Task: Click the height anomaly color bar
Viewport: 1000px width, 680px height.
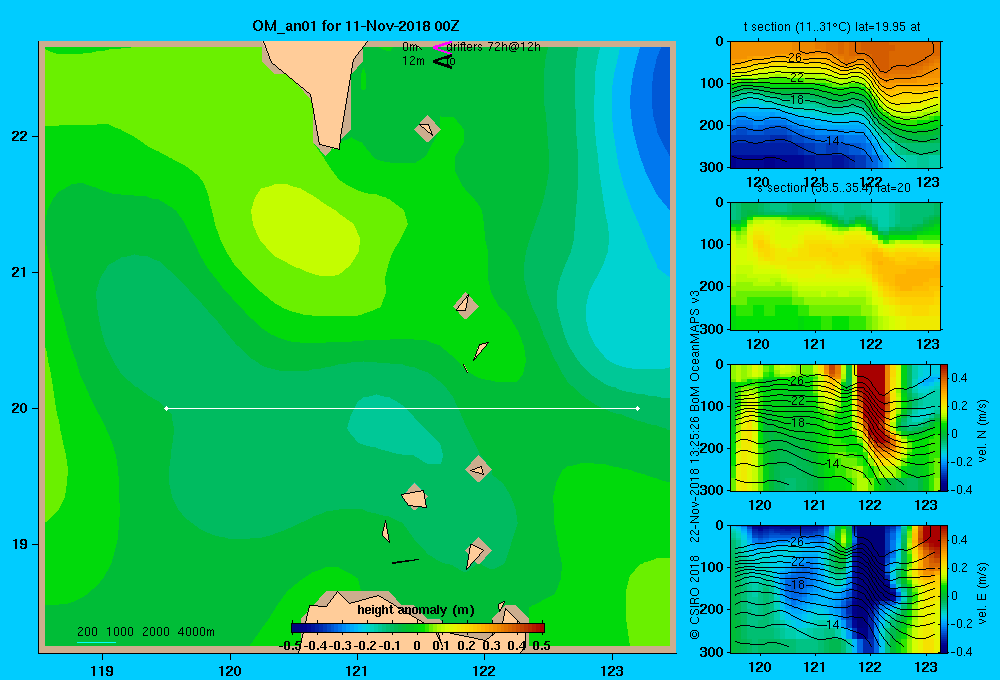Action: pos(417,628)
